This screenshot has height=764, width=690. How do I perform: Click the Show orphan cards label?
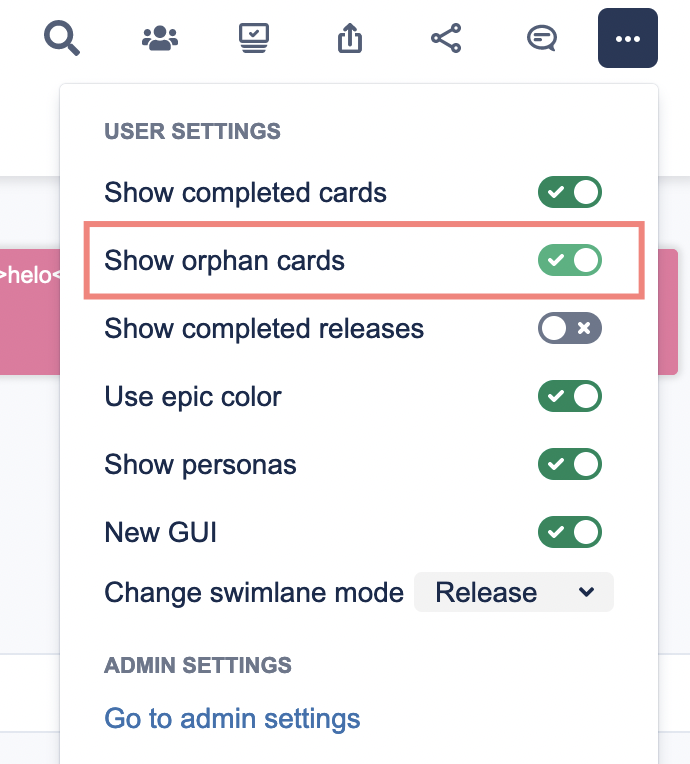pyautogui.click(x=224, y=261)
